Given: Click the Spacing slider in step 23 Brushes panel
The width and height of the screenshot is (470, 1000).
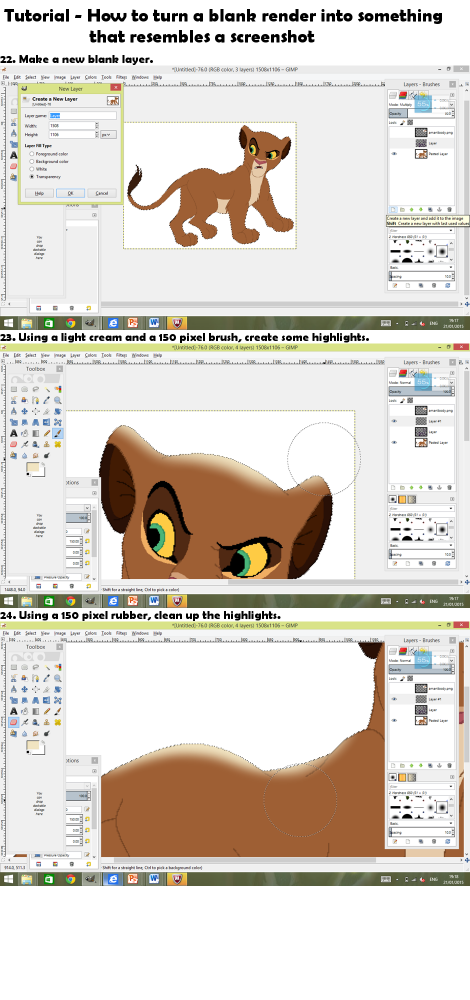Looking at the screenshot, I should 422,554.
